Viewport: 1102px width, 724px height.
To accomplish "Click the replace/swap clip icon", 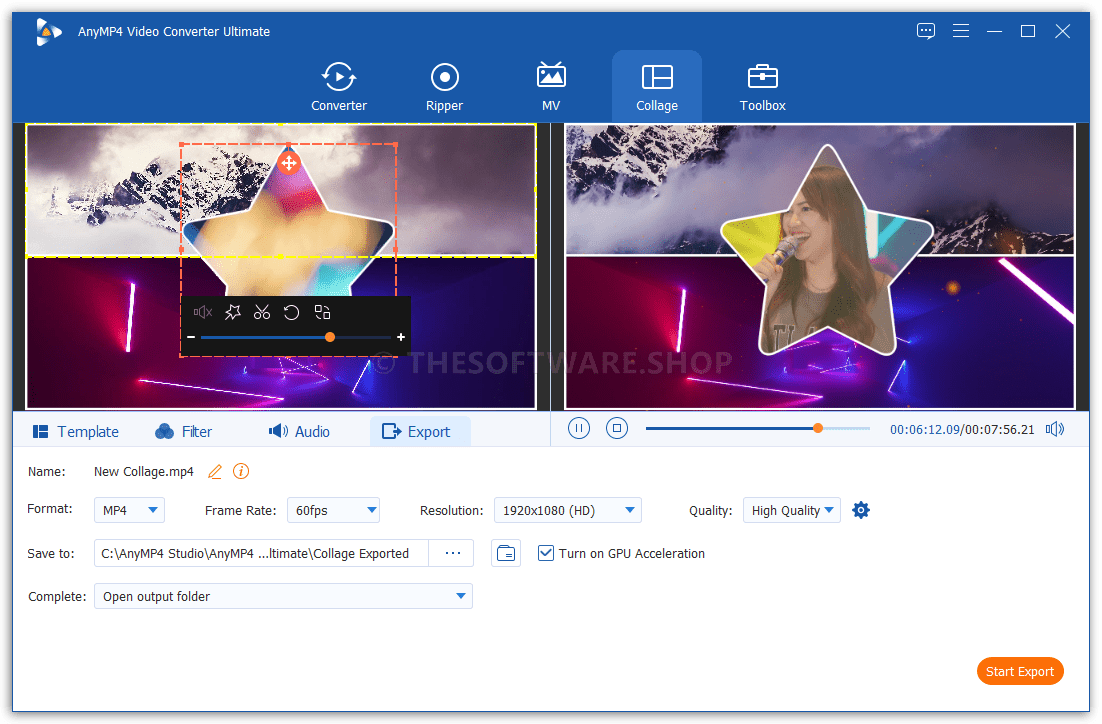I will pos(322,312).
